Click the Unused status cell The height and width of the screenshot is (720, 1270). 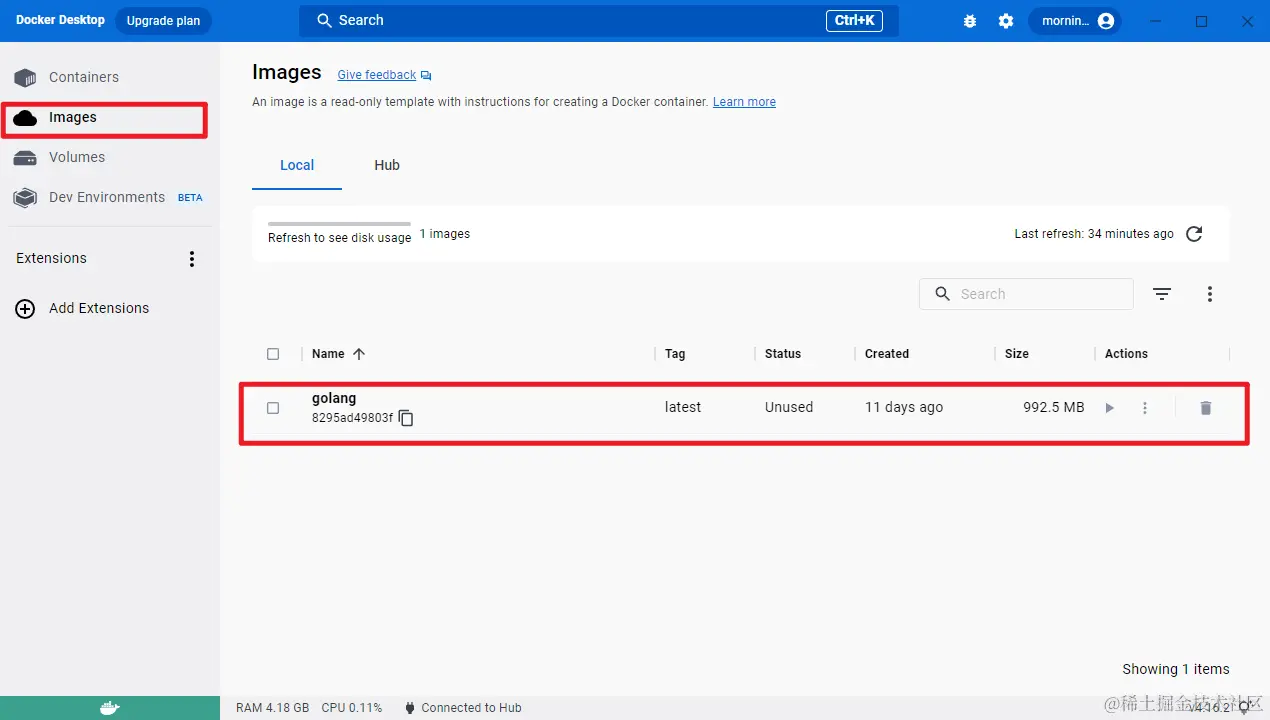click(789, 407)
